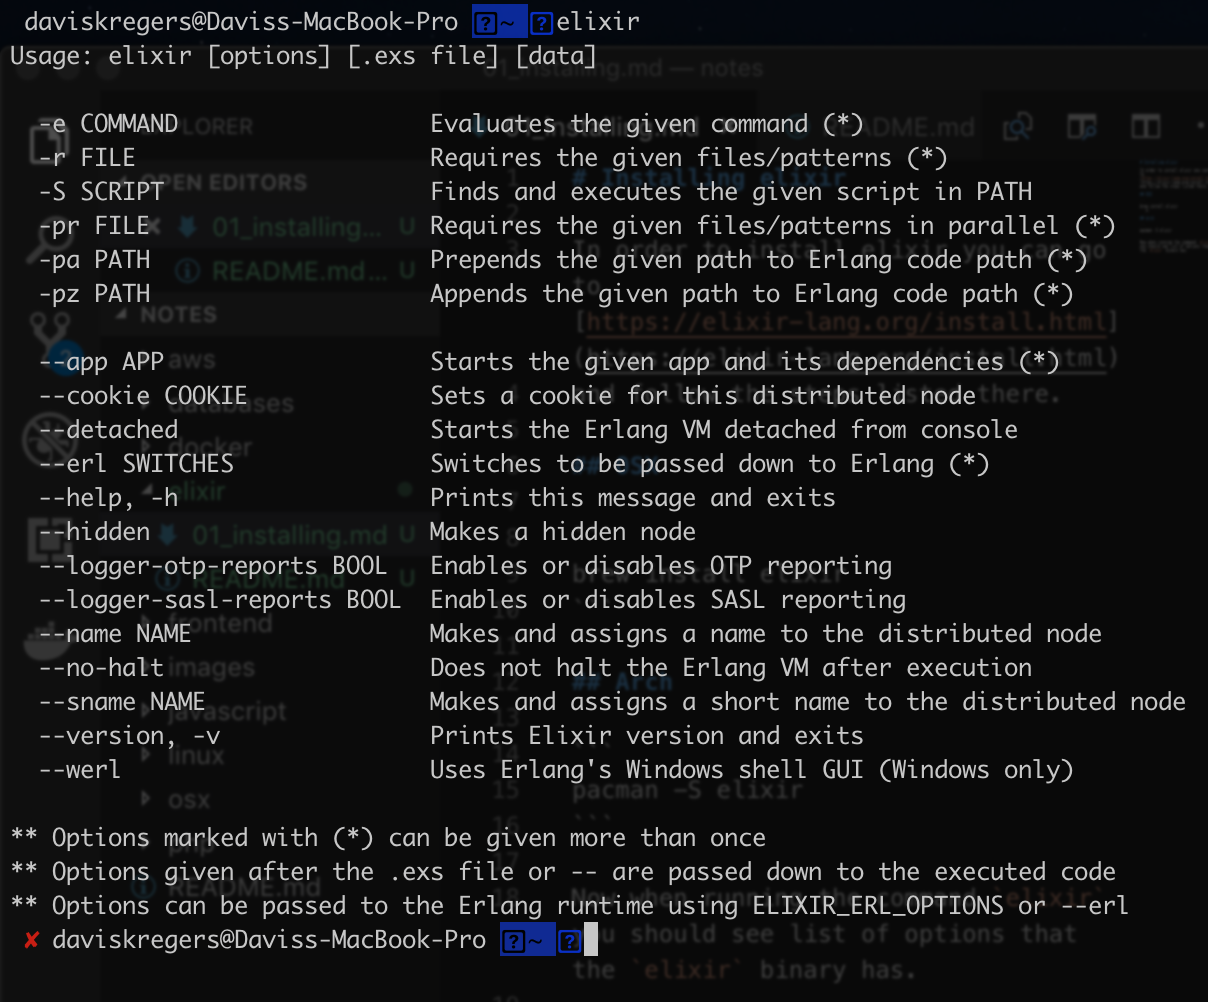This screenshot has width=1208, height=1002.
Task: Click the 'elixir' command typed in the terminal
Action: [x=597, y=21]
